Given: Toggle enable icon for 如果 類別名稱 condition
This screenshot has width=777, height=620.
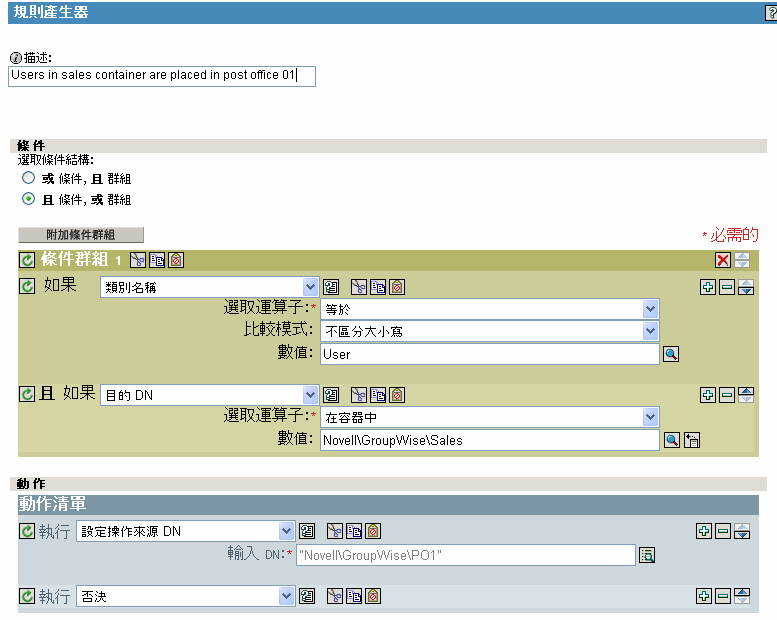Looking at the screenshot, I should [27, 286].
